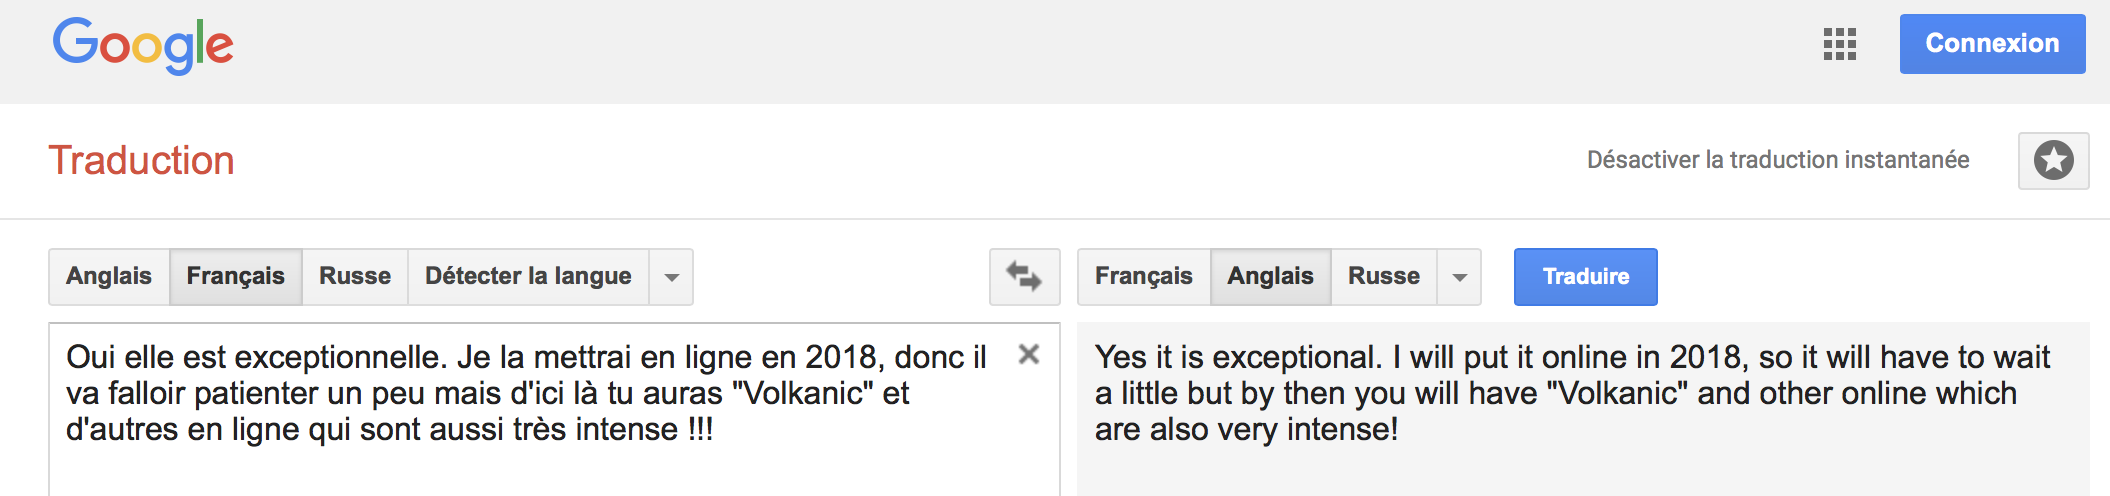
Task: Enable Détecter la langue option
Action: 528,276
